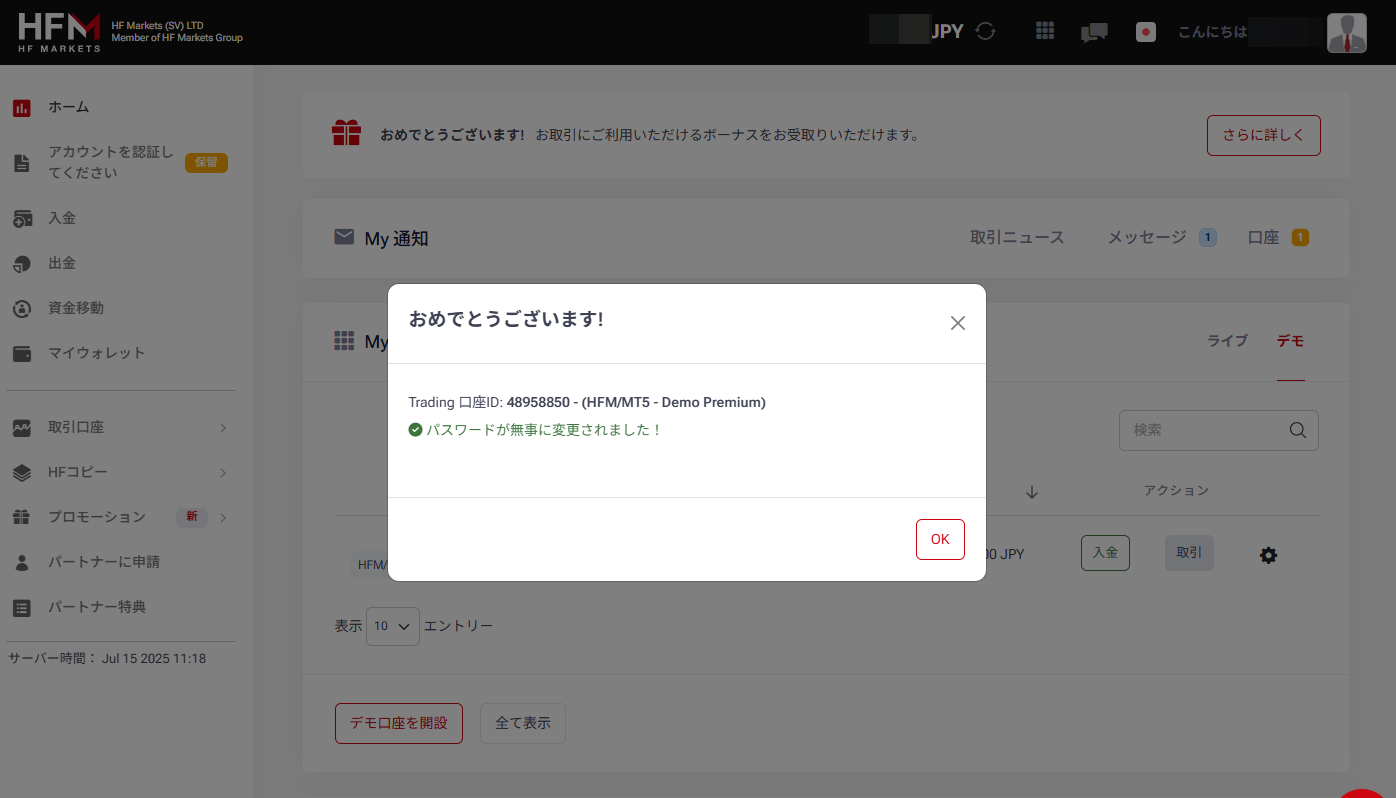Click the さらに詳しく button
The width and height of the screenshot is (1396, 798).
click(1264, 135)
